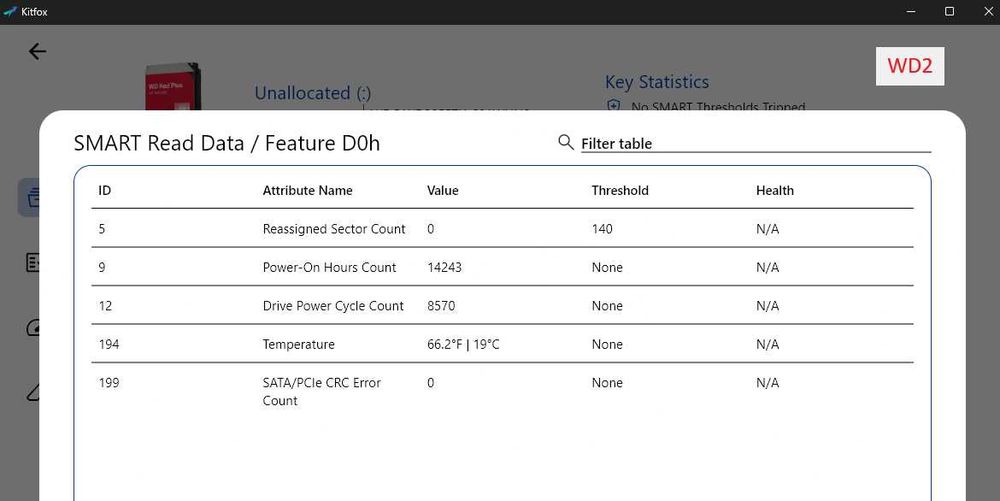Click None threshold for Power-On Hours Count
Image resolution: width=1000 pixels, height=501 pixels.
coord(607,267)
